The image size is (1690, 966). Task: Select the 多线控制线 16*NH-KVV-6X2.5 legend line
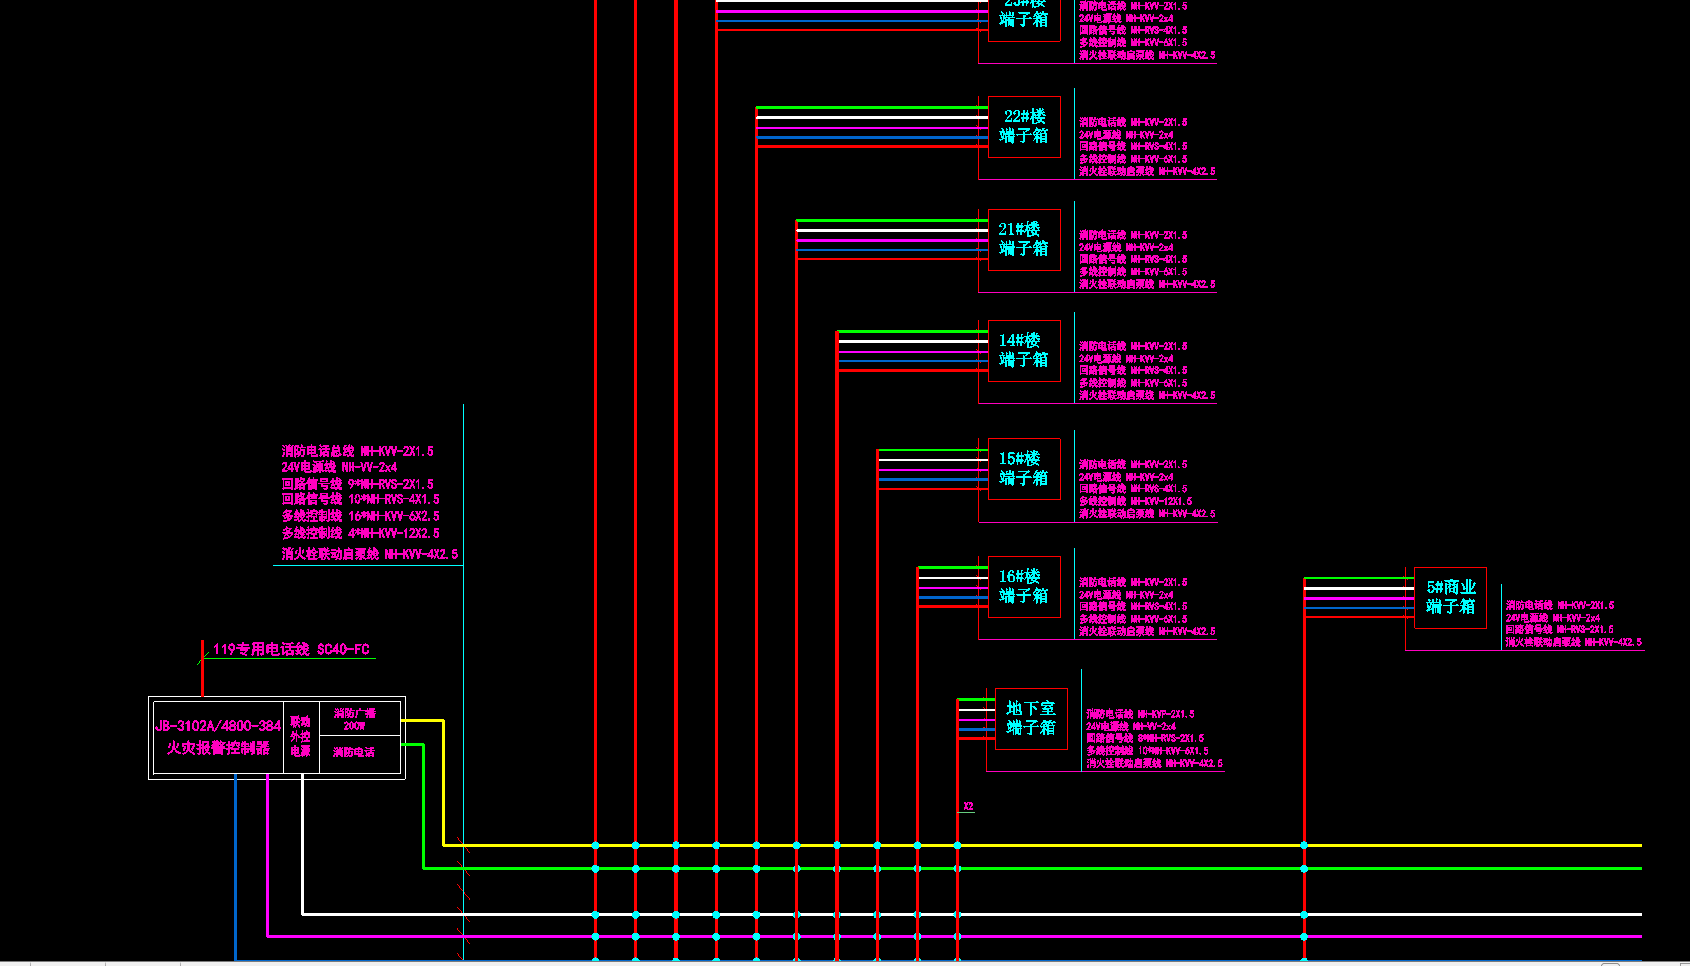click(361, 516)
